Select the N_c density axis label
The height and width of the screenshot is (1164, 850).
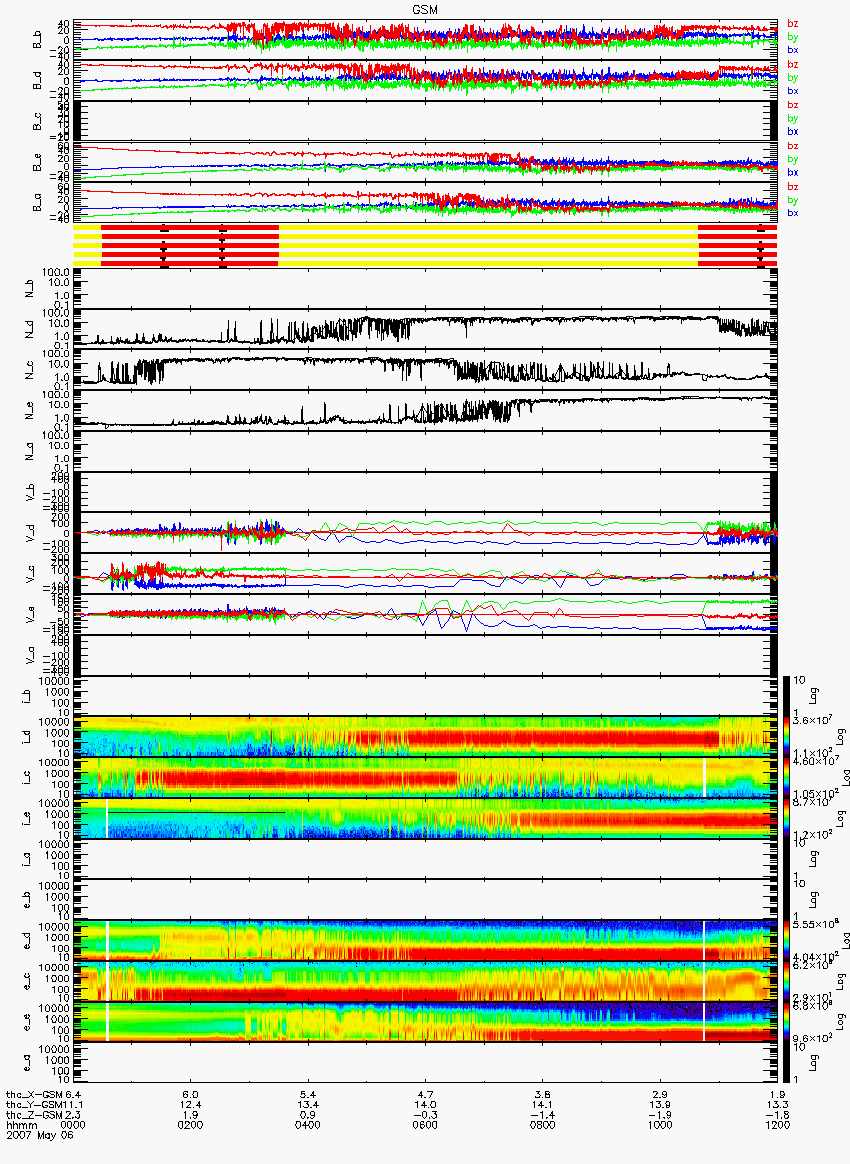coord(30,370)
